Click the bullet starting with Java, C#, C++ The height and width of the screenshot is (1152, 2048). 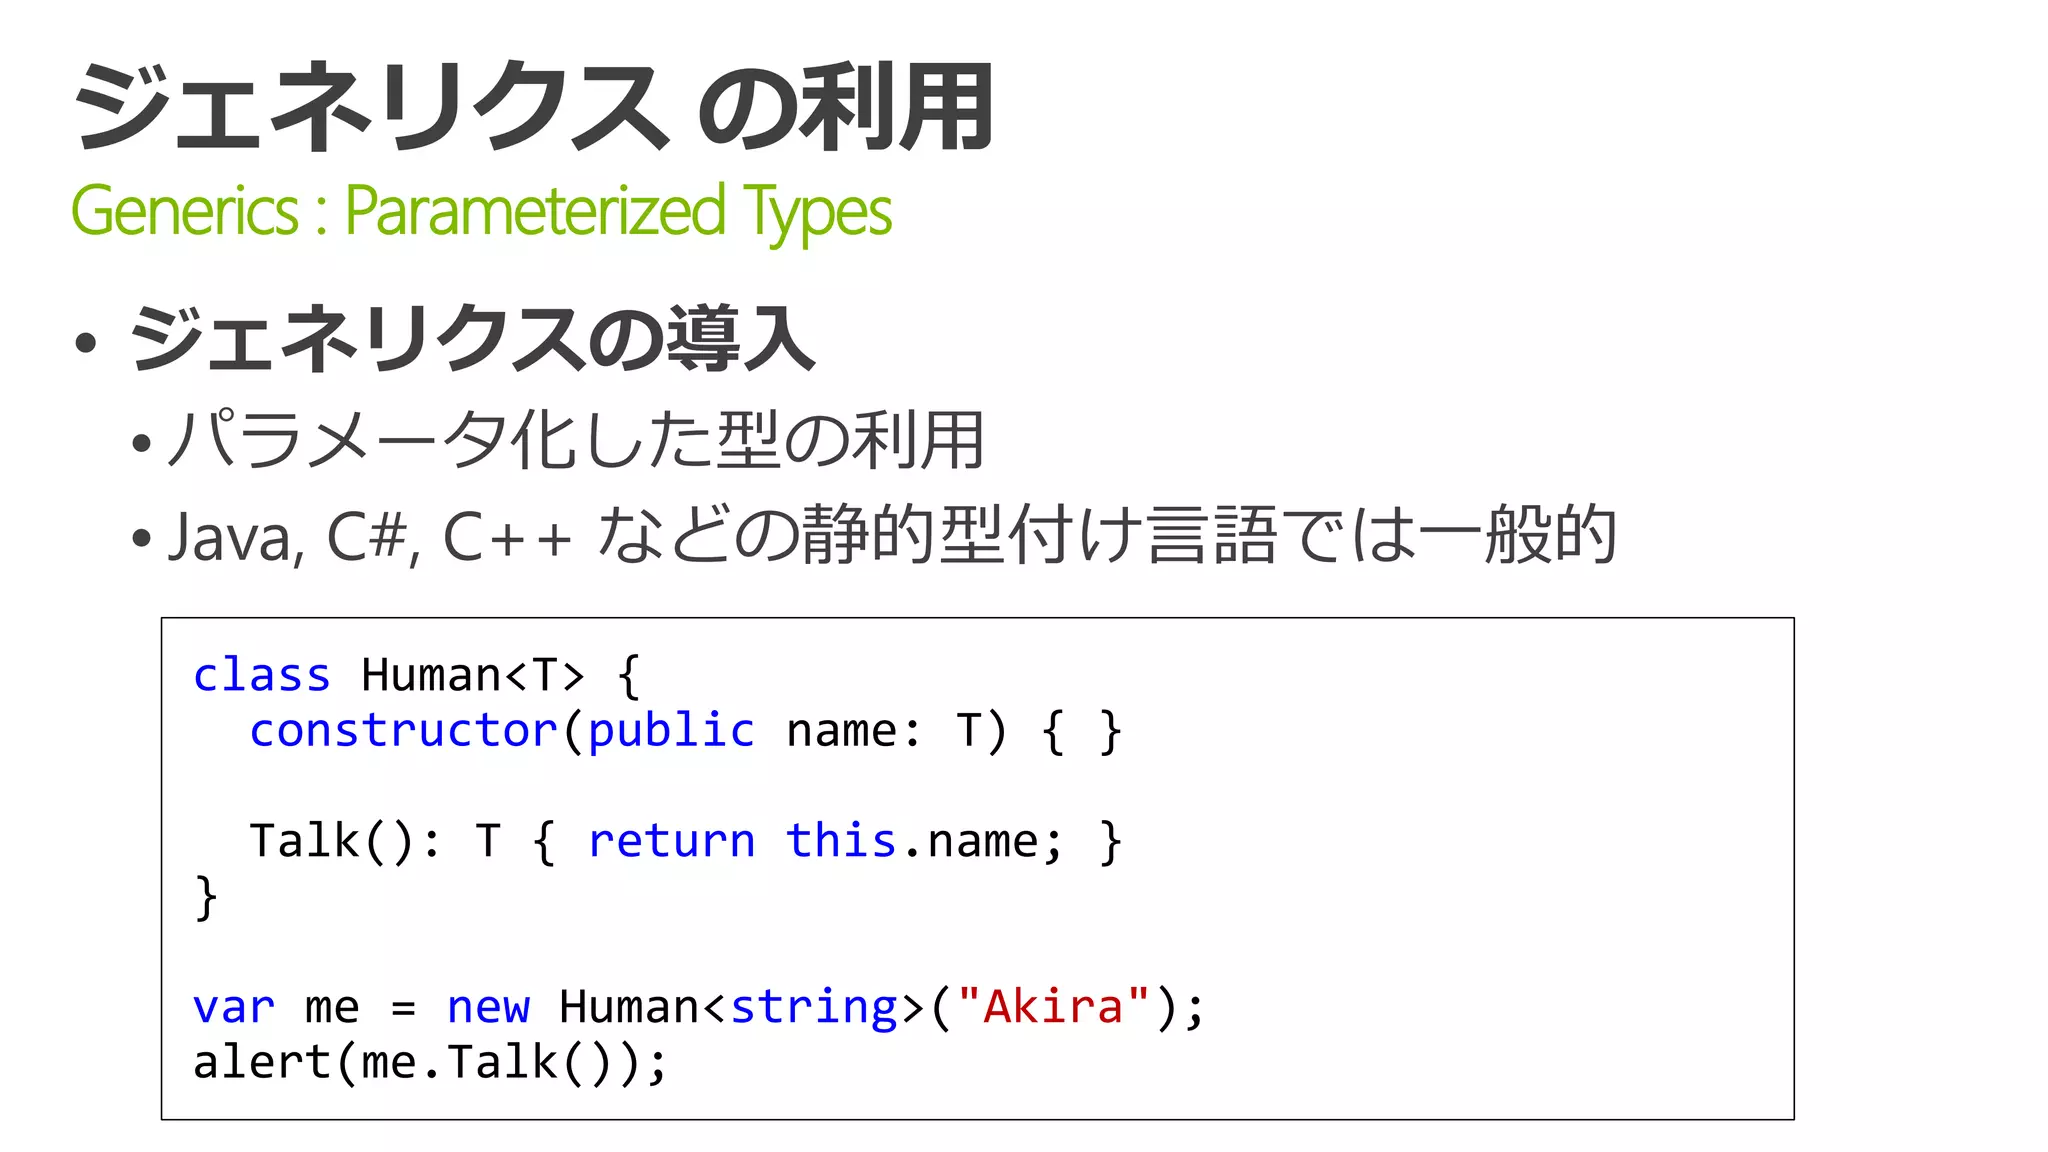[x=891, y=536]
